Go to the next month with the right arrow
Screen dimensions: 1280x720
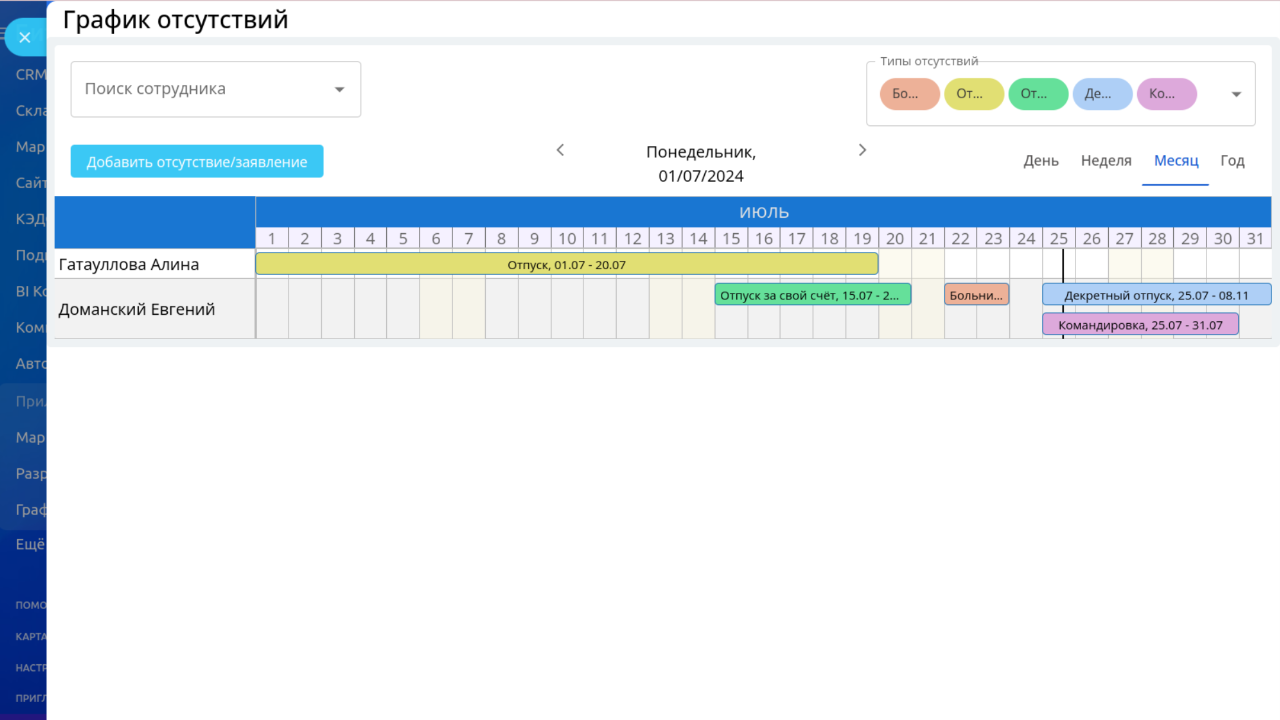tap(863, 150)
